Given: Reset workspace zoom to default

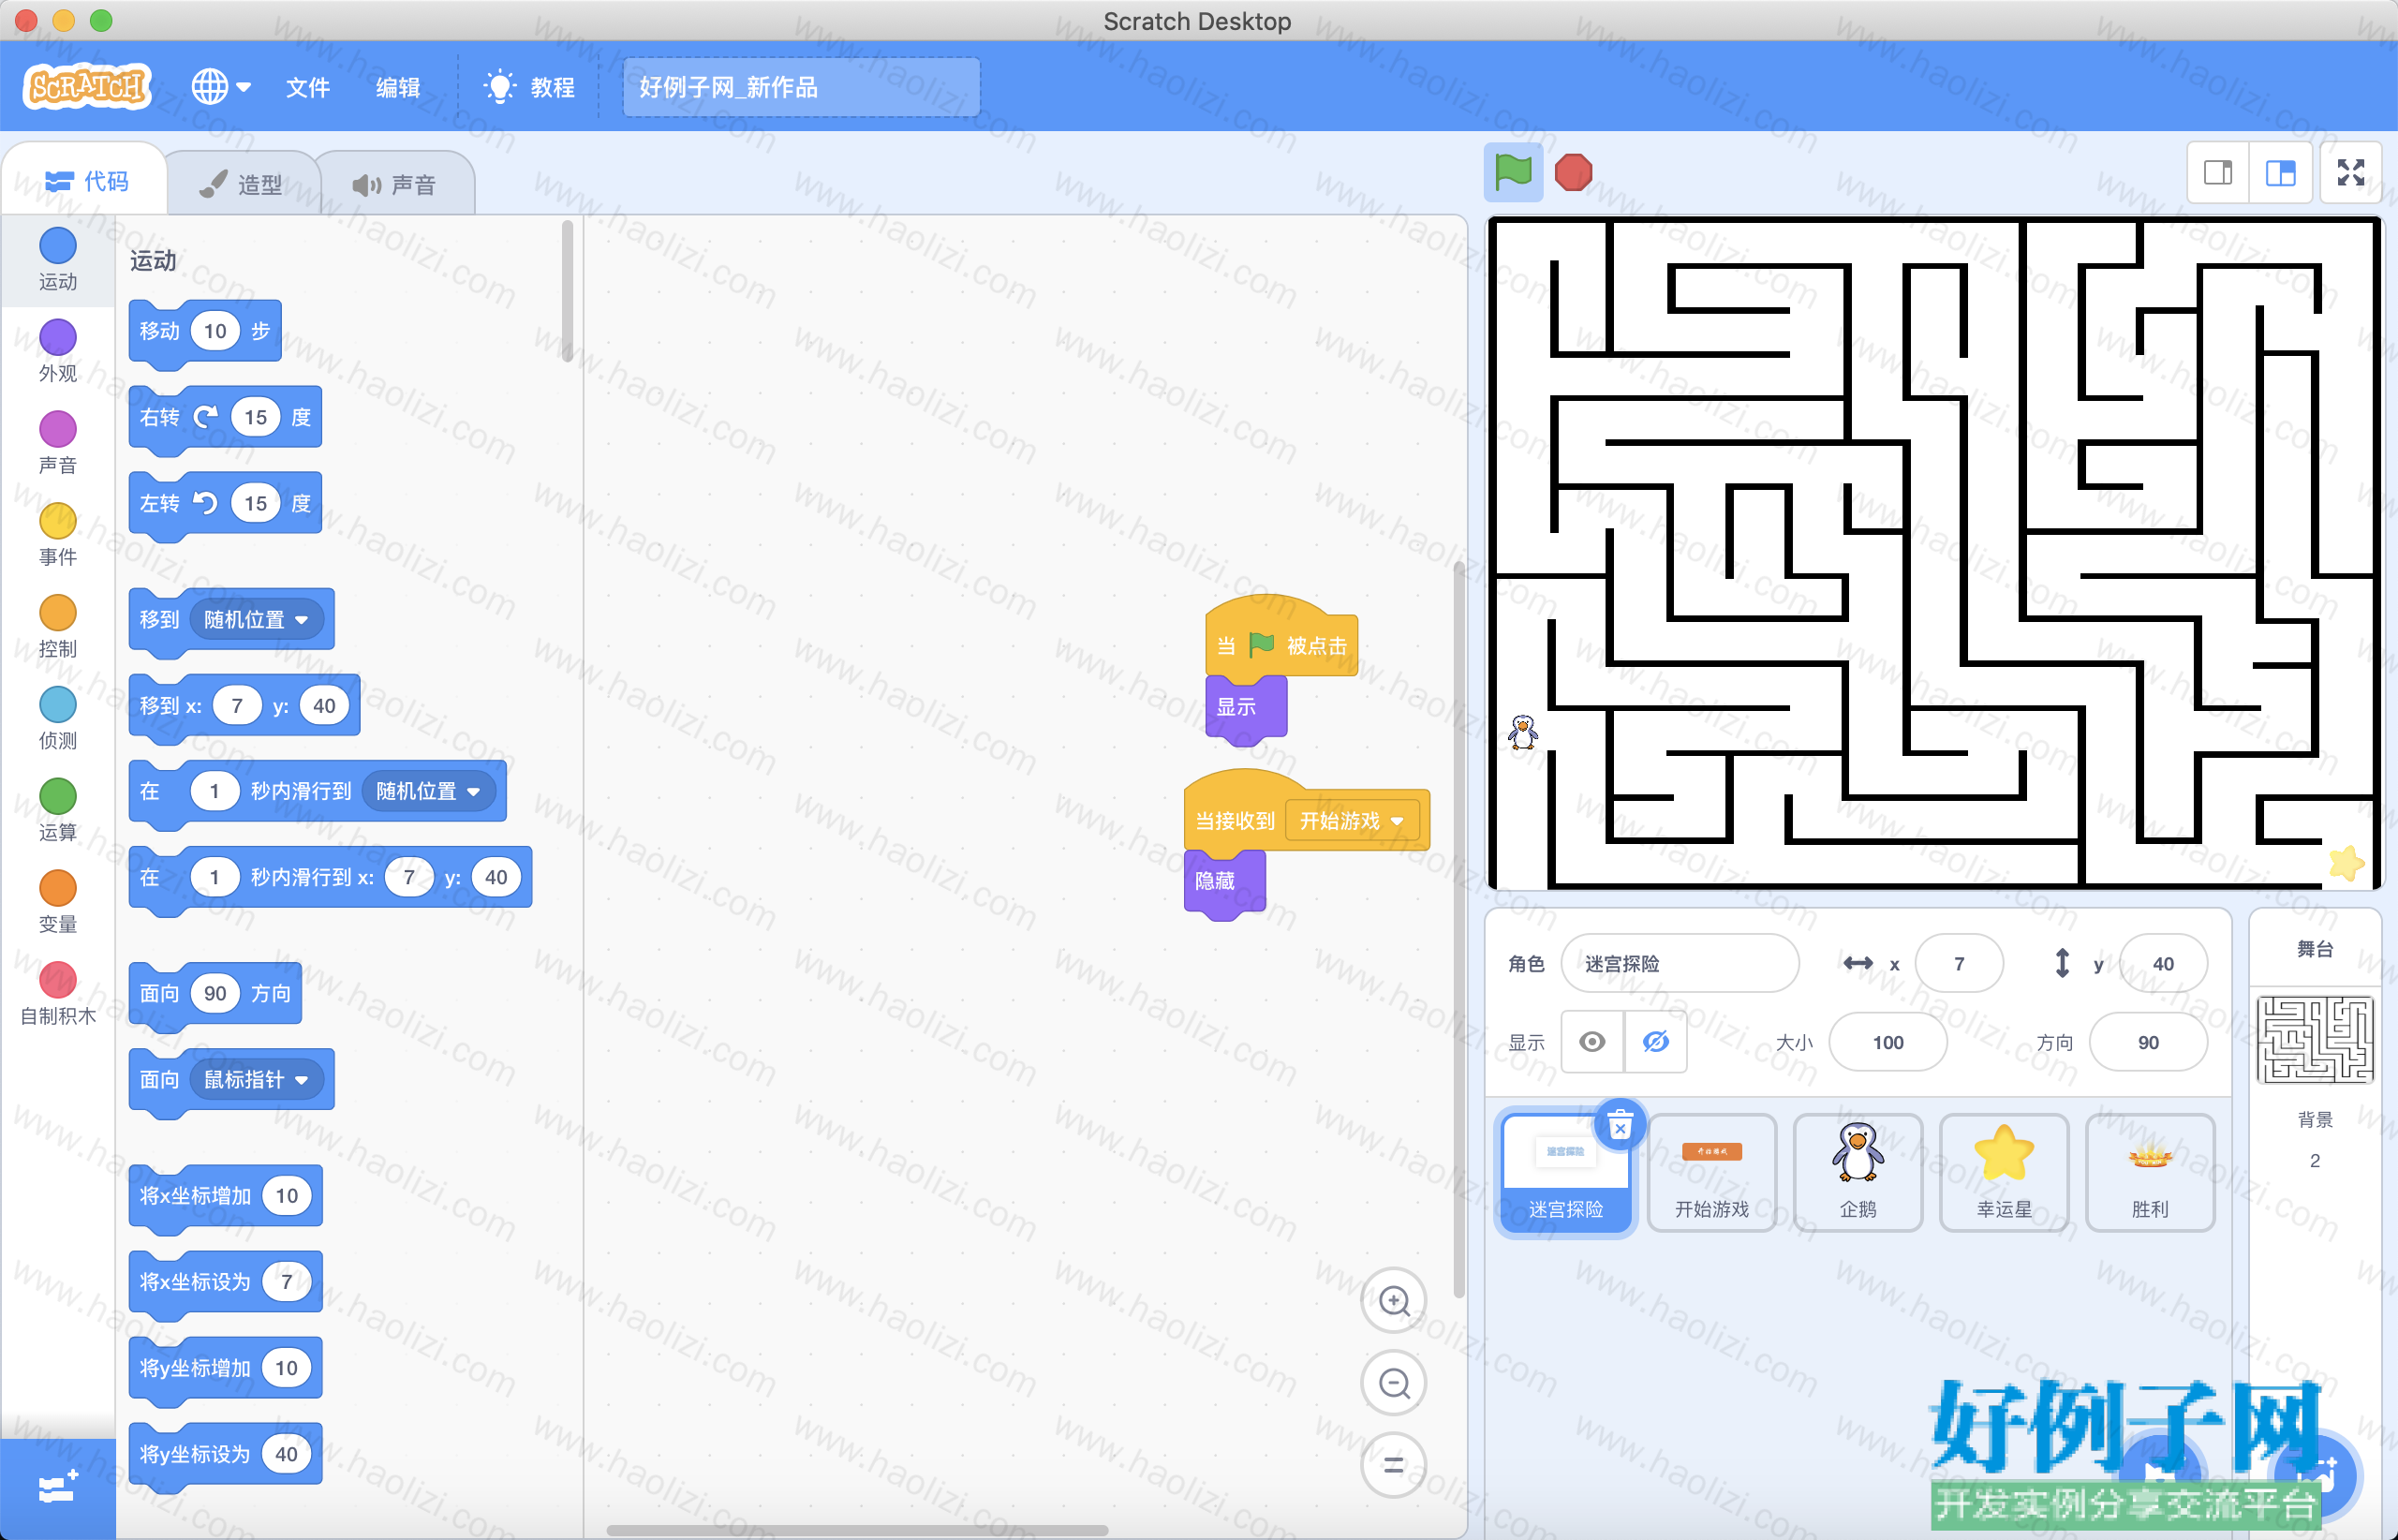Looking at the screenshot, I should pos(1393,1466).
